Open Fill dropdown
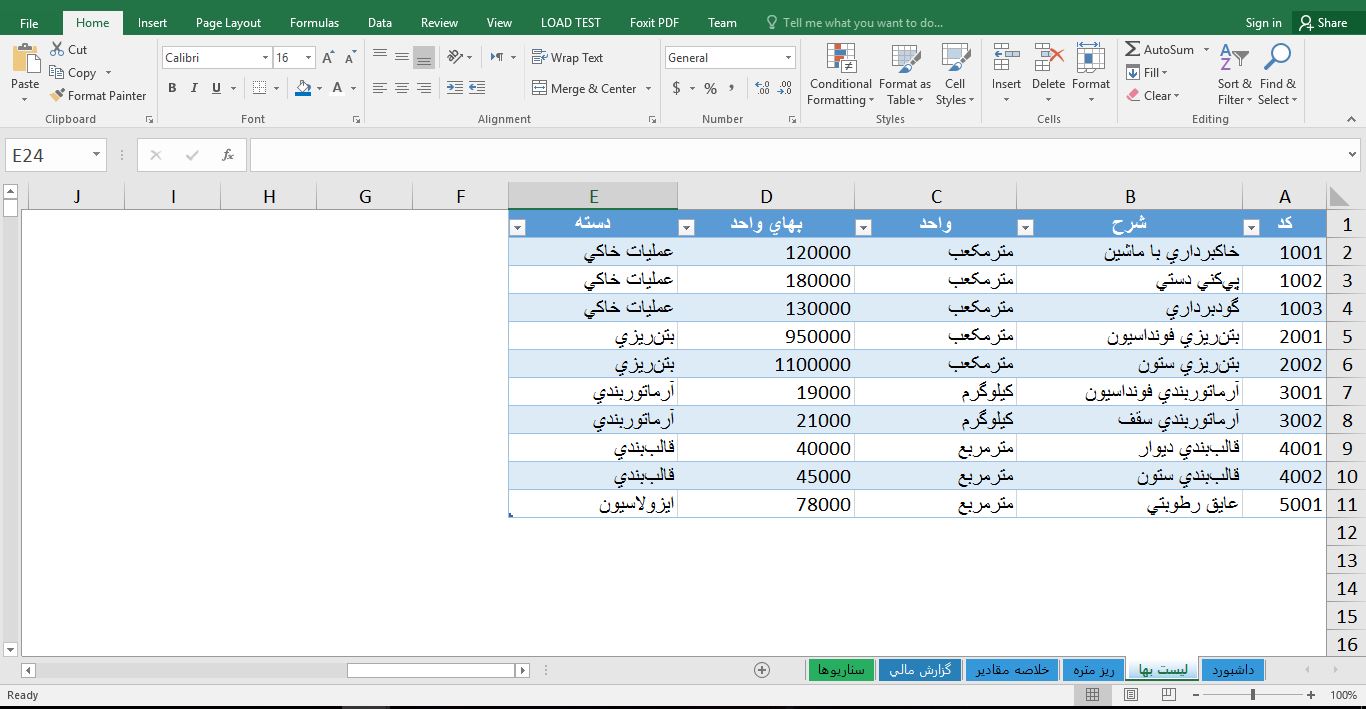Screen dimensions: 1366x709 click(1147, 72)
